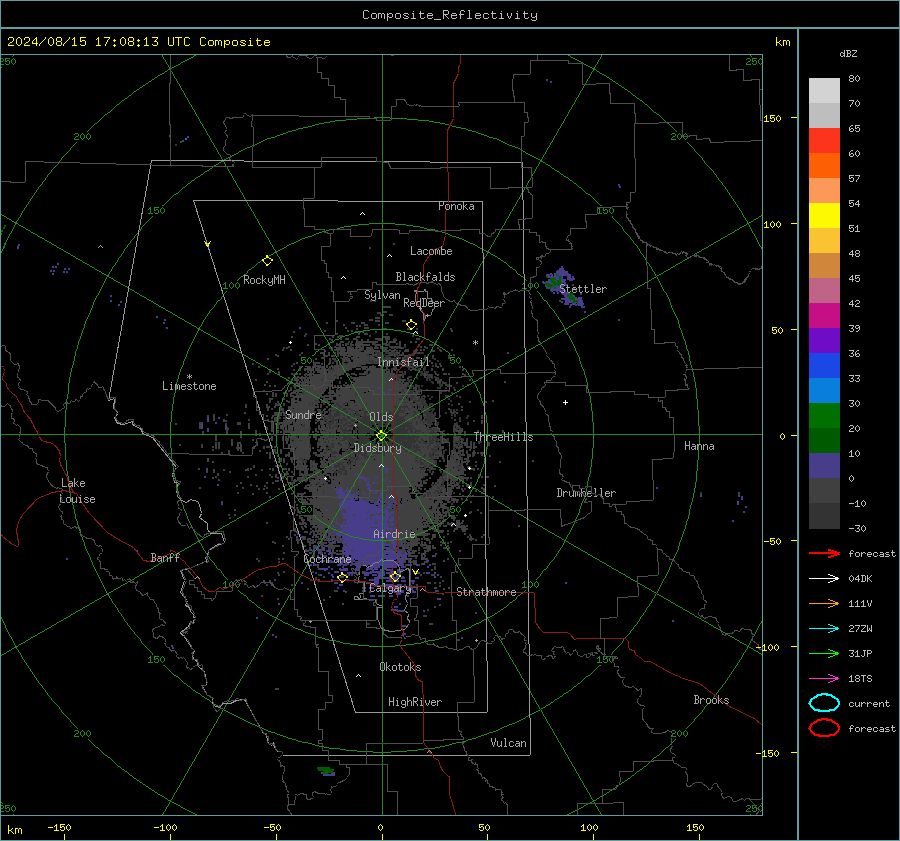Click the white 04DK arrow icon
900x841 pixels.
click(824, 578)
